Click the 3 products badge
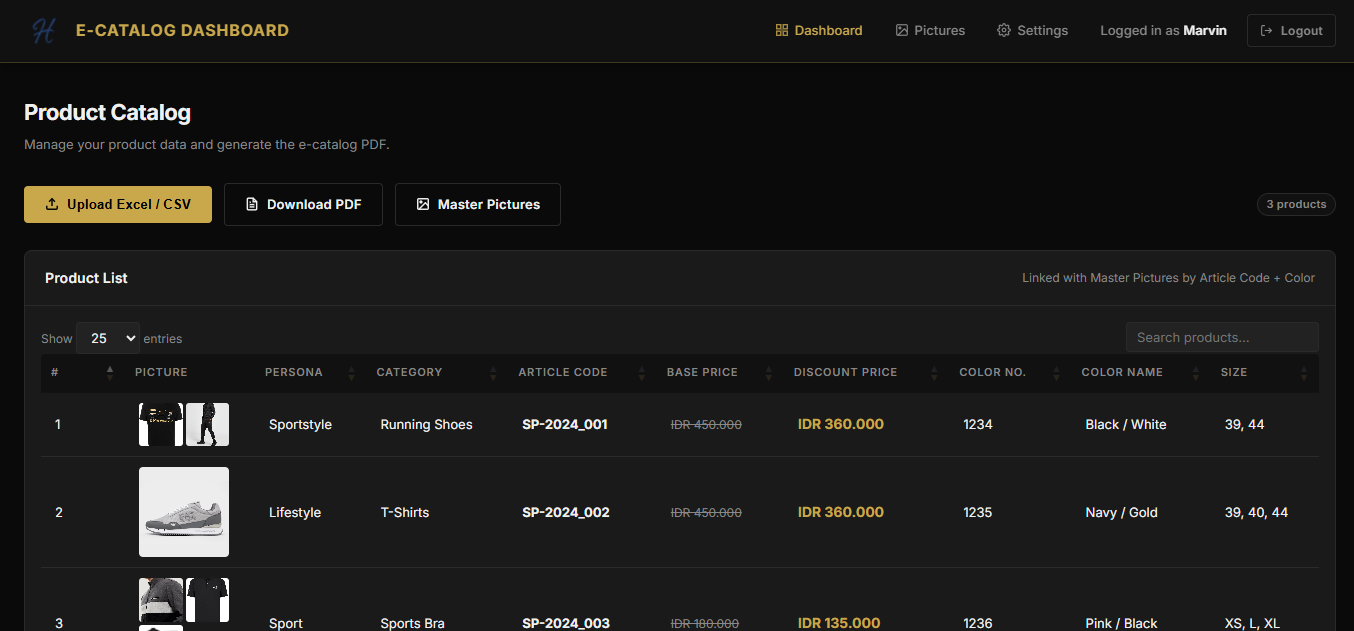This screenshot has width=1354, height=631. tap(1296, 204)
